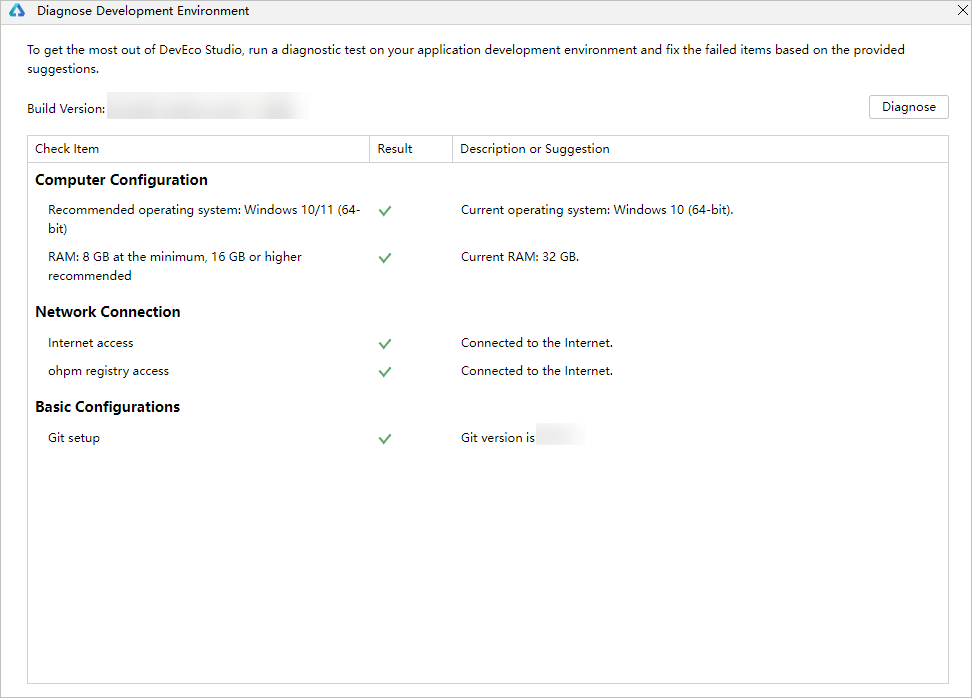Image resolution: width=972 pixels, height=698 pixels.
Task: Select the Network Connection section heading
Action: coord(108,312)
